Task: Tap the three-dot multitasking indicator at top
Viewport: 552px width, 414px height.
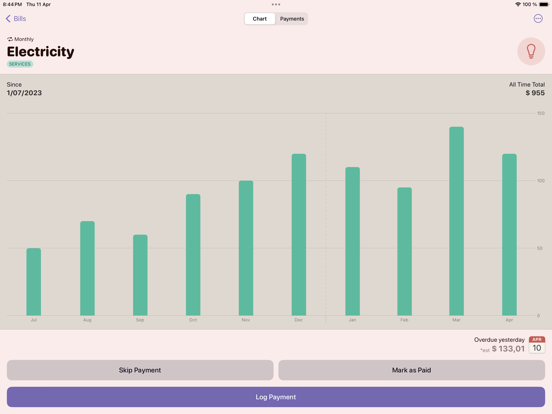Action: [x=276, y=5]
